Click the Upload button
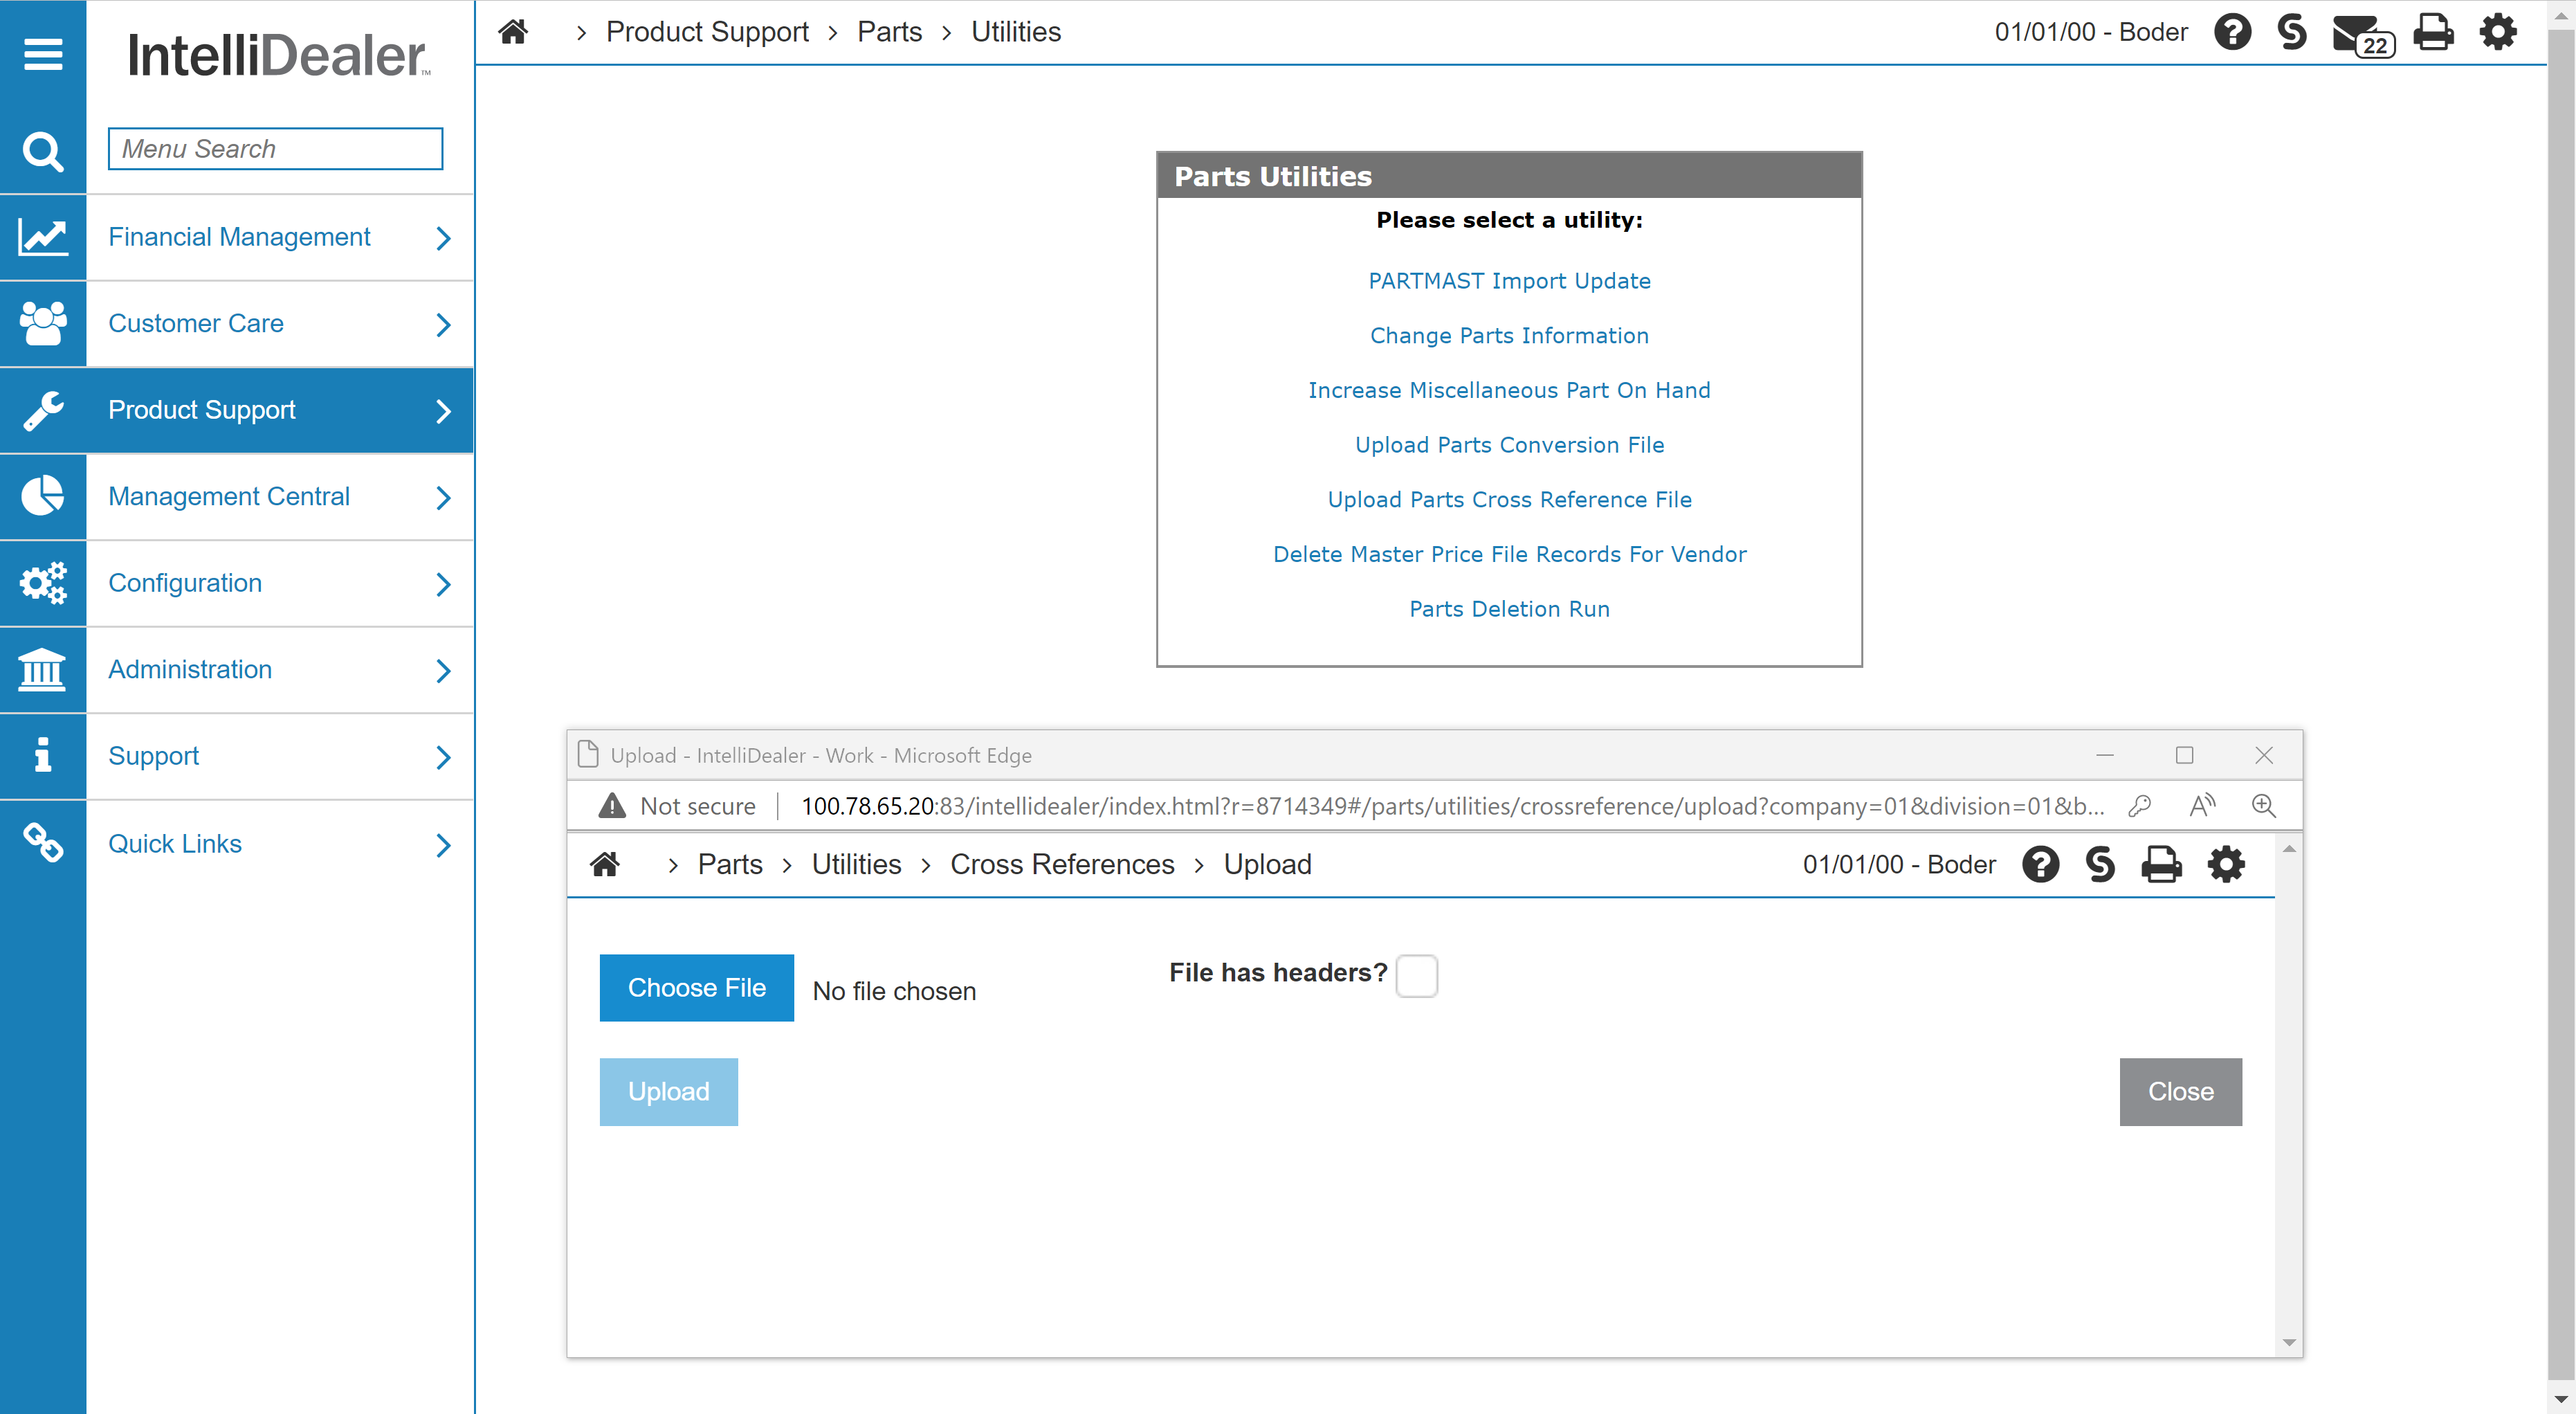2576x1414 pixels. click(x=668, y=1092)
